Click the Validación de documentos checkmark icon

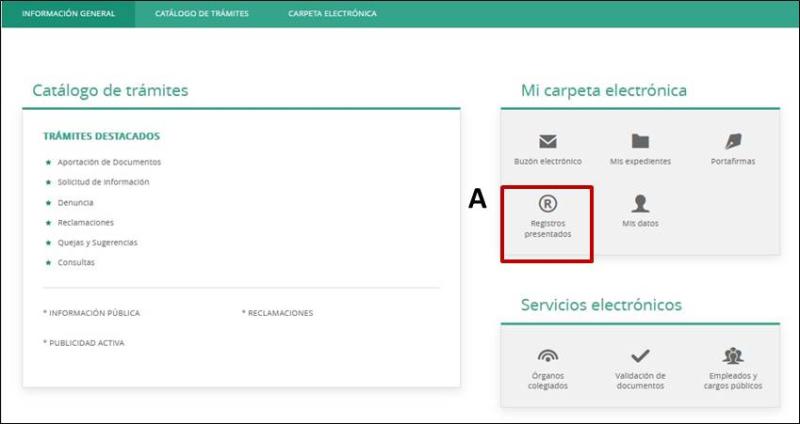640,356
